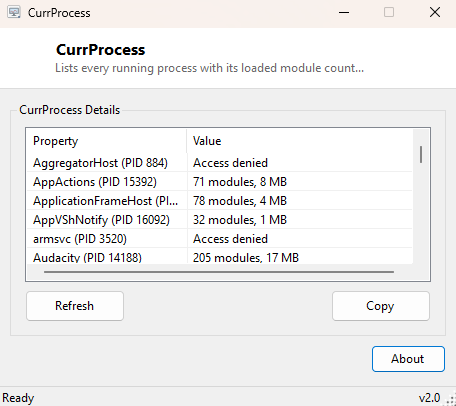Click the '78 modules, 4 MB' value
The image size is (456, 406).
tap(240, 201)
